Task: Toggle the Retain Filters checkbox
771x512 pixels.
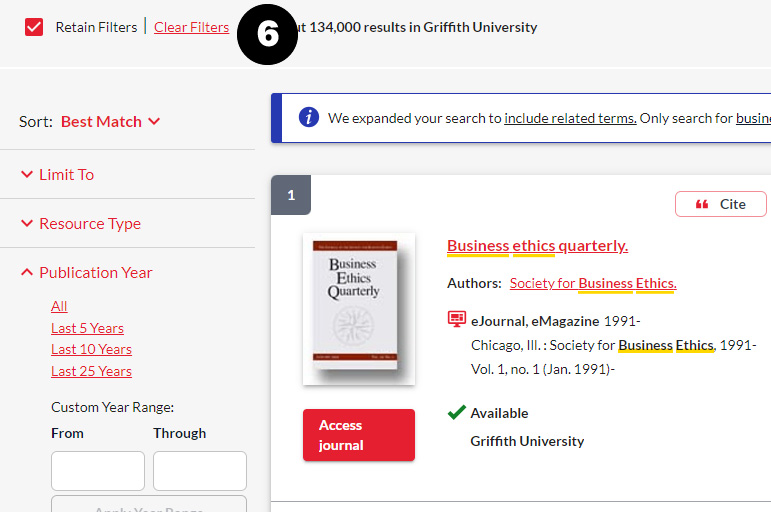Action: pyautogui.click(x=35, y=27)
